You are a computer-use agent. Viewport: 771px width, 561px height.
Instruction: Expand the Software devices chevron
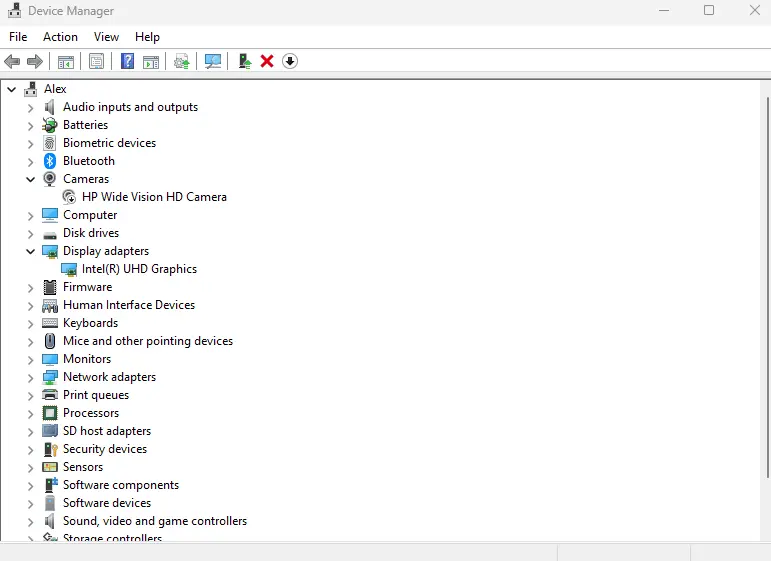[x=30, y=503]
